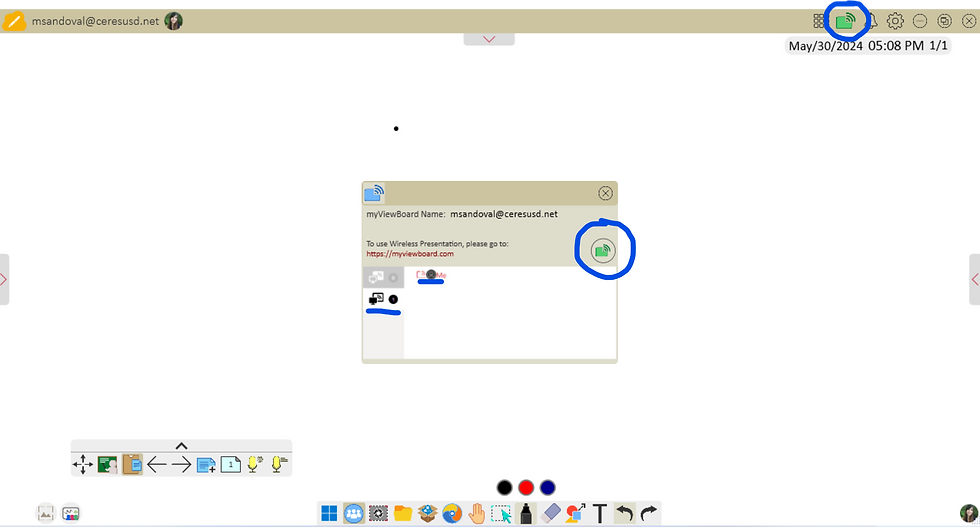Viewport: 980px width, 527px height.
Task: Click the May/30/2024 05:08 PM 1/1 timestamp label
Action: [x=868, y=46]
